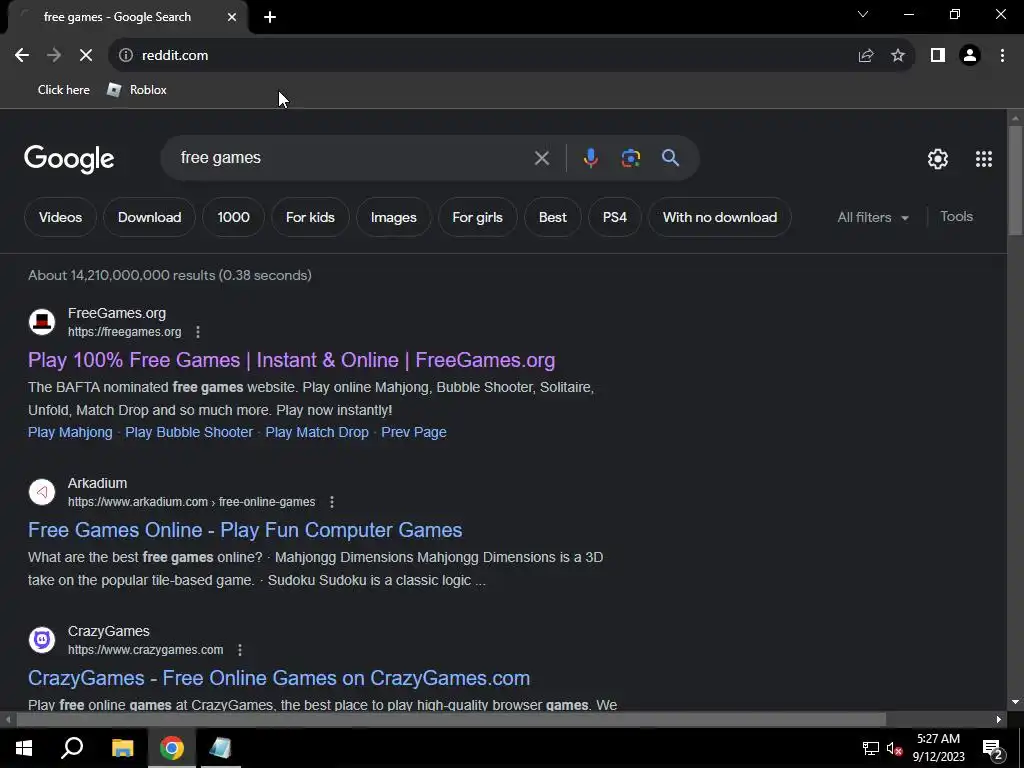The width and height of the screenshot is (1024, 768).
Task: Click the Arkadium favicon
Action: (x=42, y=492)
